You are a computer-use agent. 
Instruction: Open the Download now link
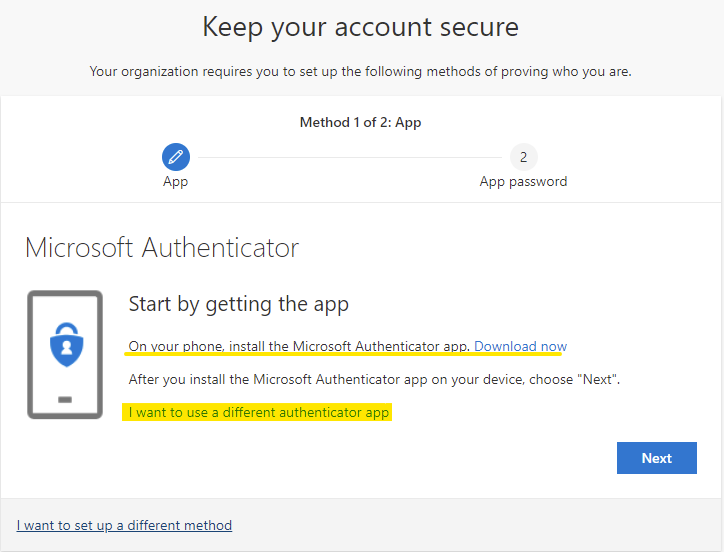pyautogui.click(x=520, y=346)
